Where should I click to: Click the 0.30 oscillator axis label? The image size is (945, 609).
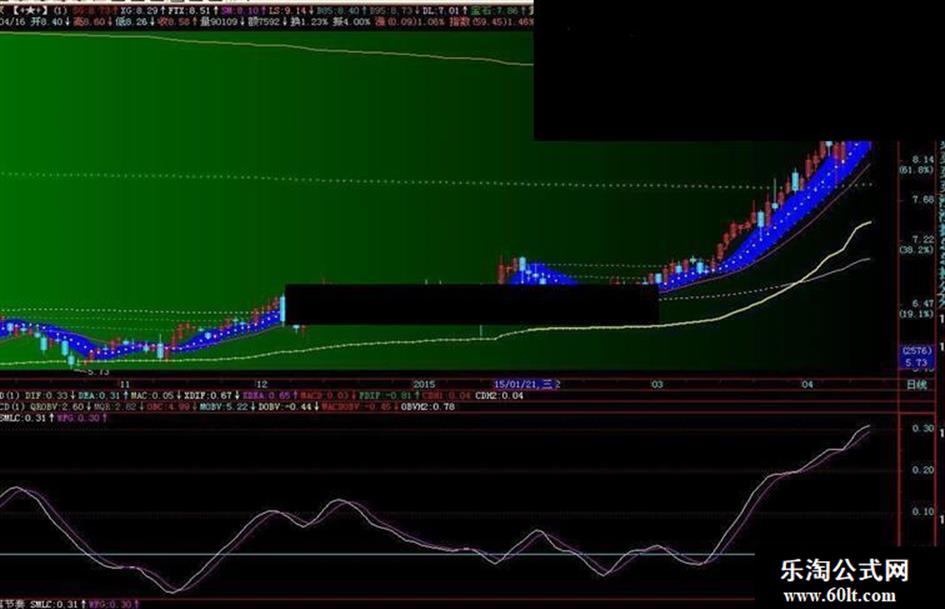coord(923,429)
